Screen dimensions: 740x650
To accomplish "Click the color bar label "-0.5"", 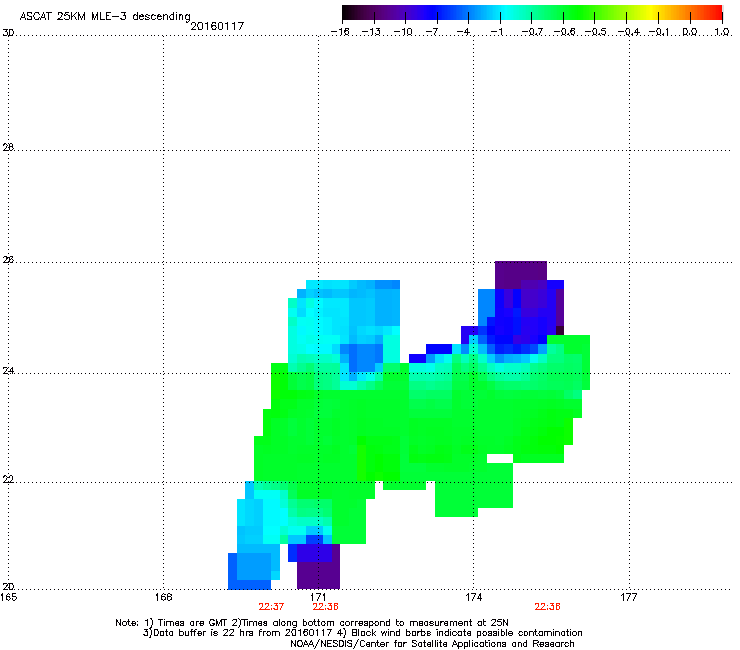I will pyautogui.click(x=595, y=32).
